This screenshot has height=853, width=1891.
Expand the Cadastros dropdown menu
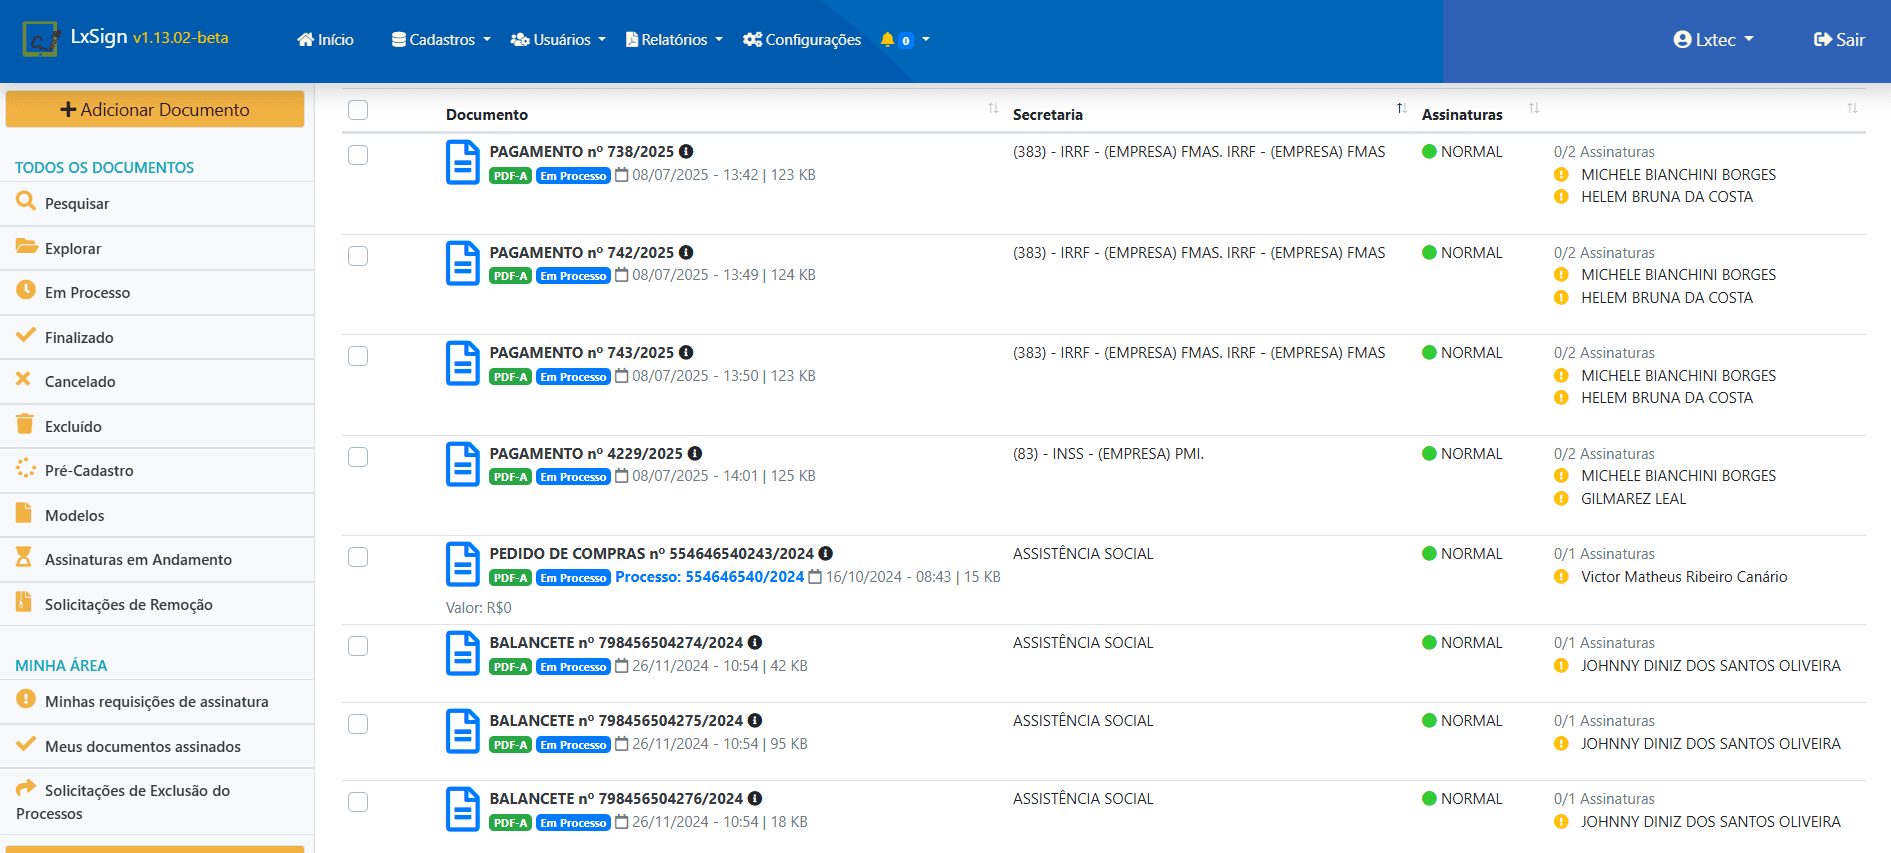(x=441, y=40)
